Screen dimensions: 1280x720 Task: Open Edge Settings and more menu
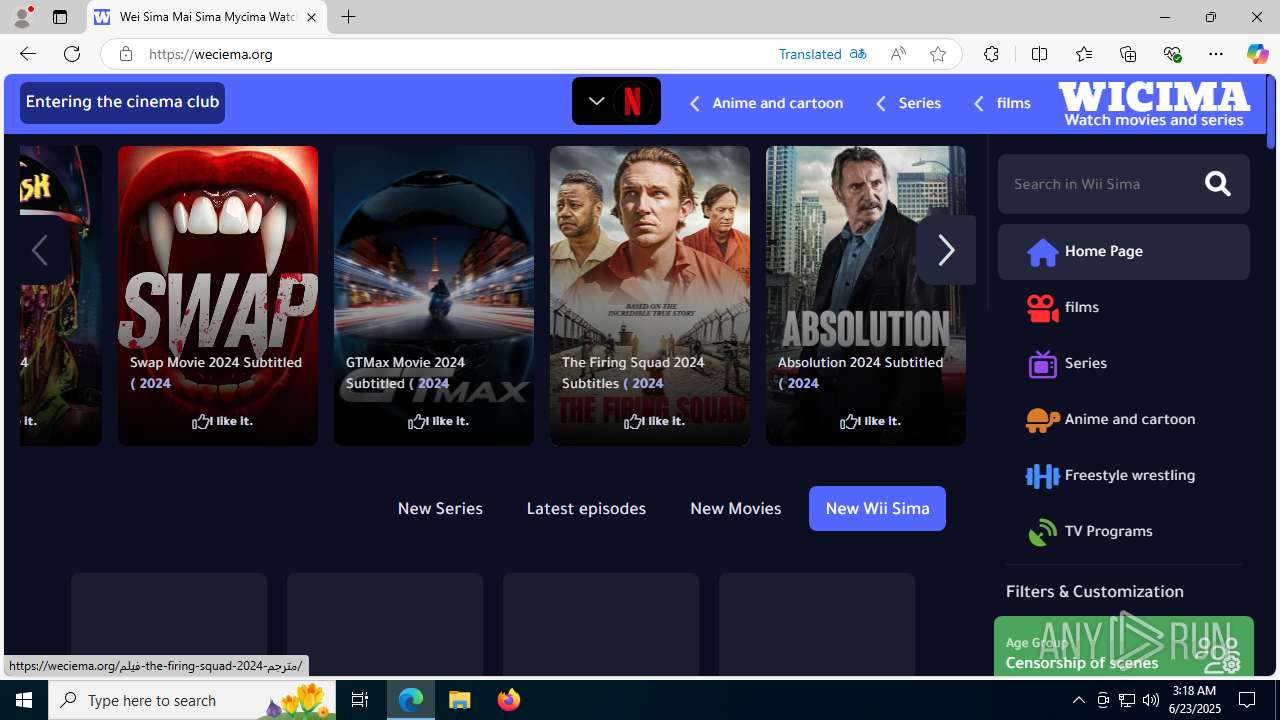pyautogui.click(x=1215, y=54)
